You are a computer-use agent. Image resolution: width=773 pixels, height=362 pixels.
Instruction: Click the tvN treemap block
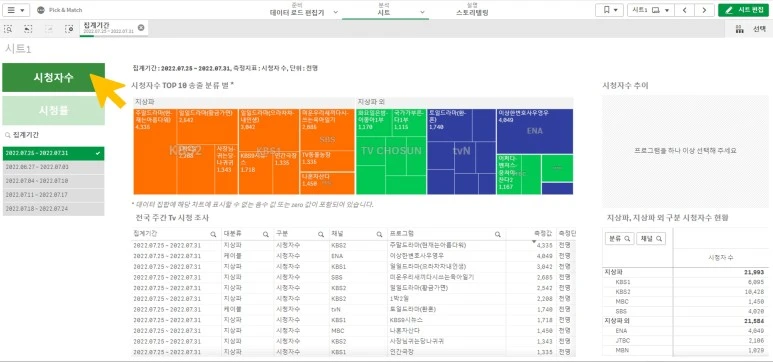(x=461, y=151)
